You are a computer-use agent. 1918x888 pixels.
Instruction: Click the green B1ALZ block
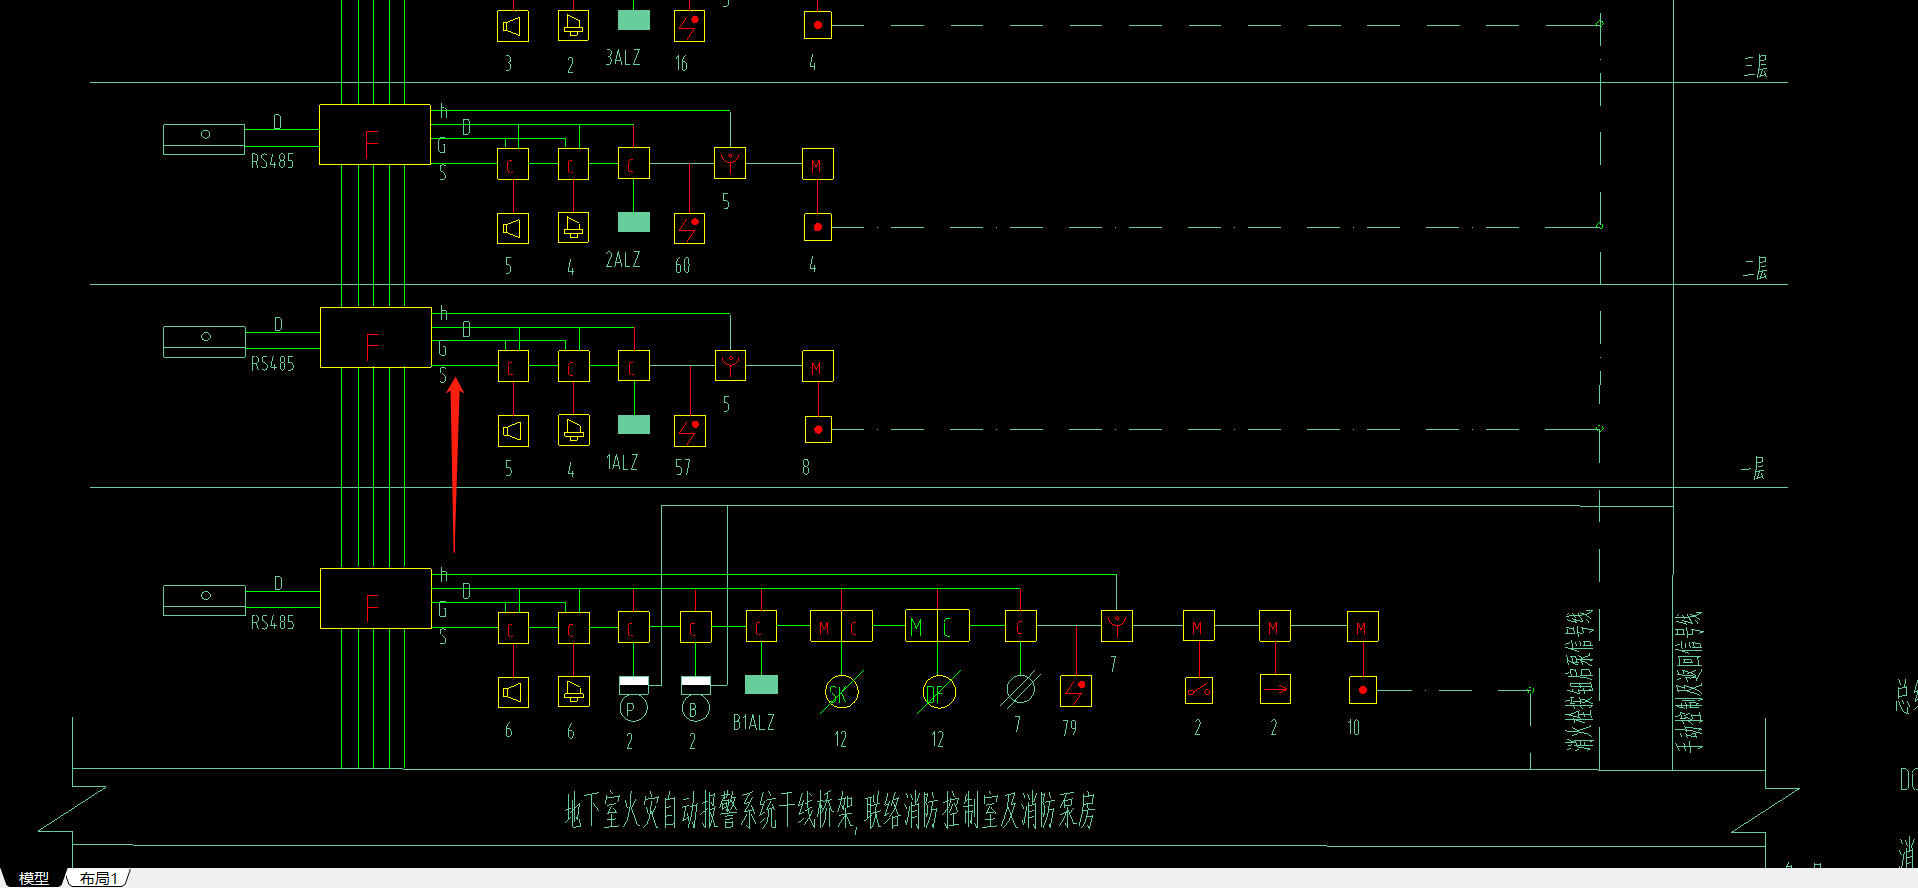click(761, 684)
